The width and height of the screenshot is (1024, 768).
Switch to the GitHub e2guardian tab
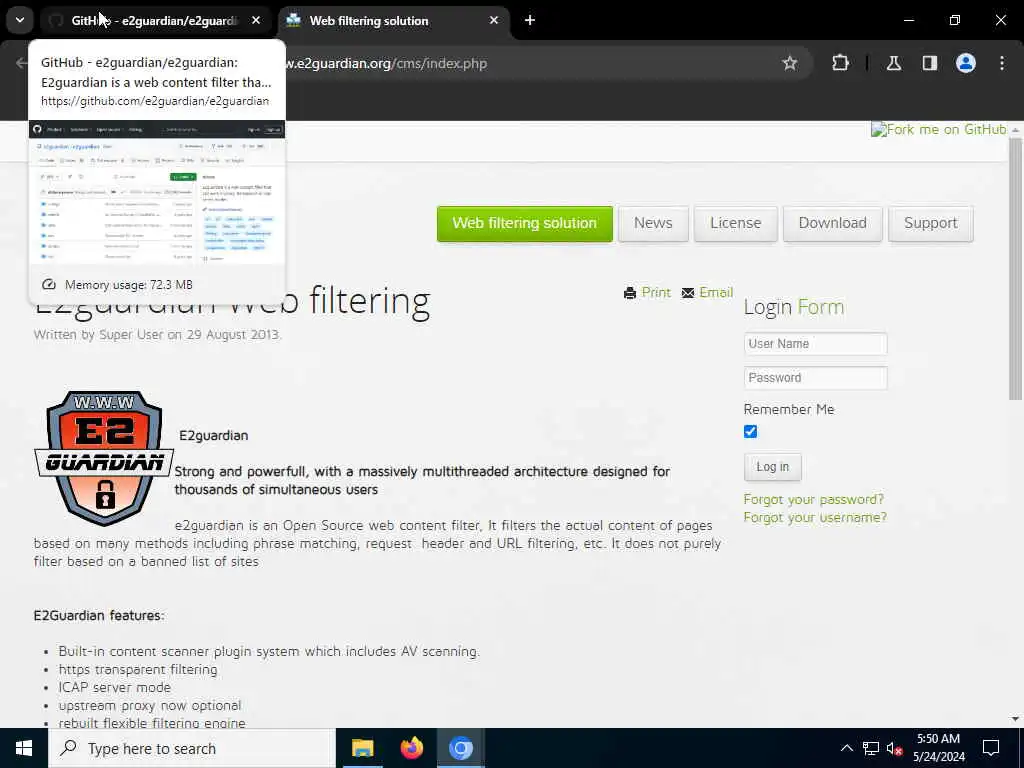coord(155,20)
